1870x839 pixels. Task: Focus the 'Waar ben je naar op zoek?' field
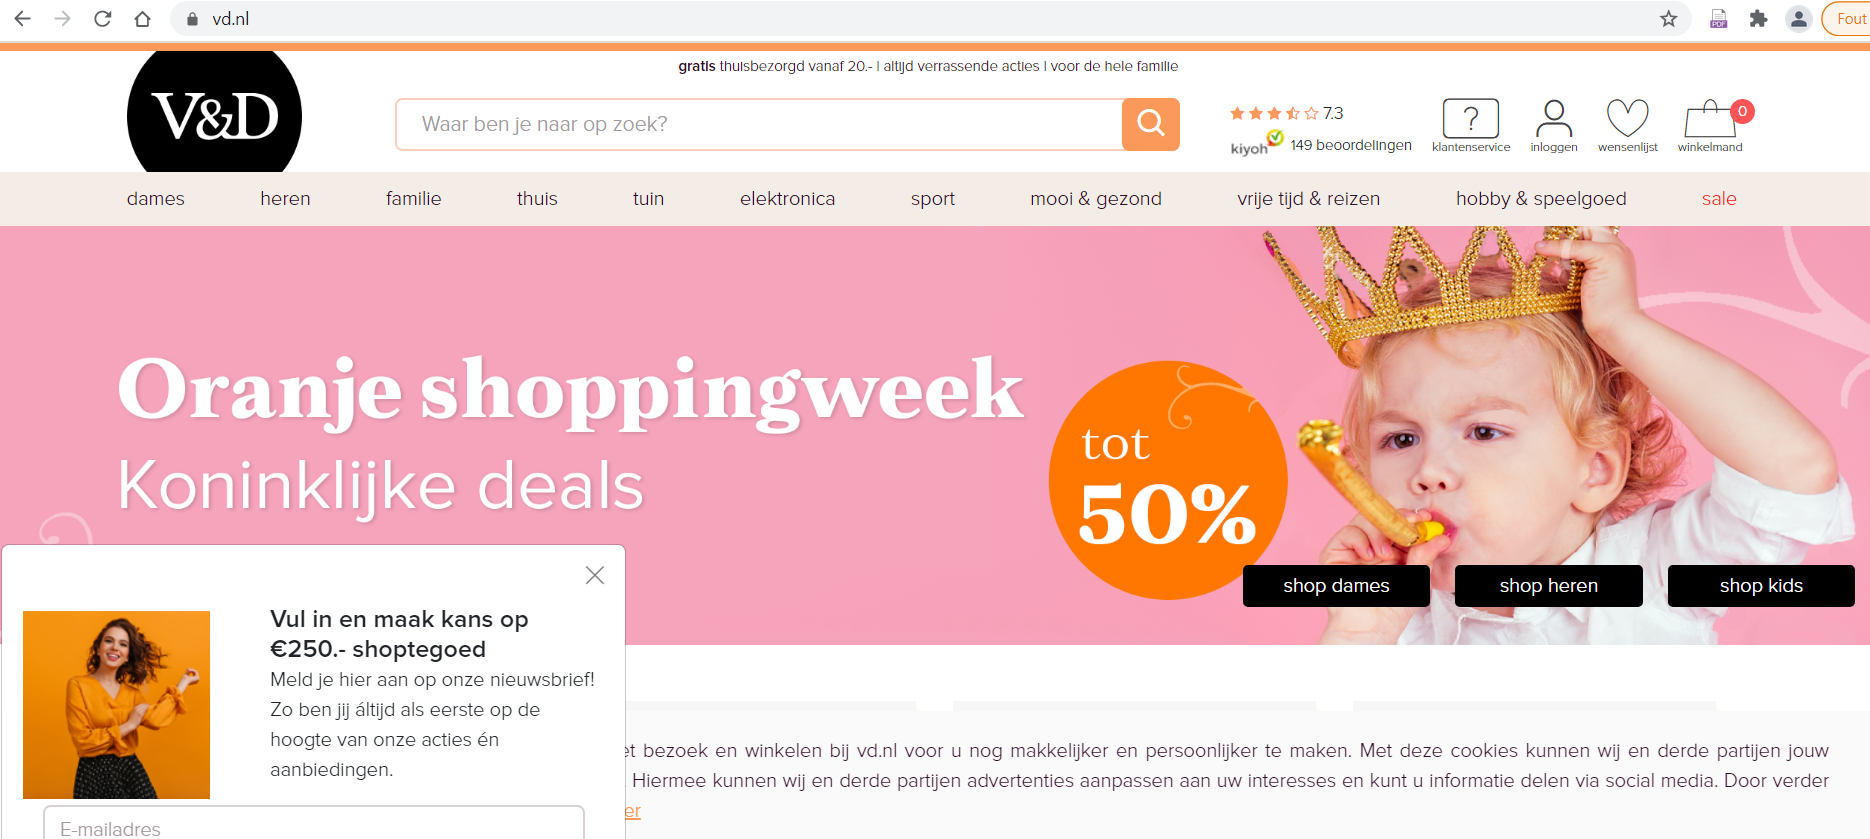pyautogui.click(x=759, y=124)
